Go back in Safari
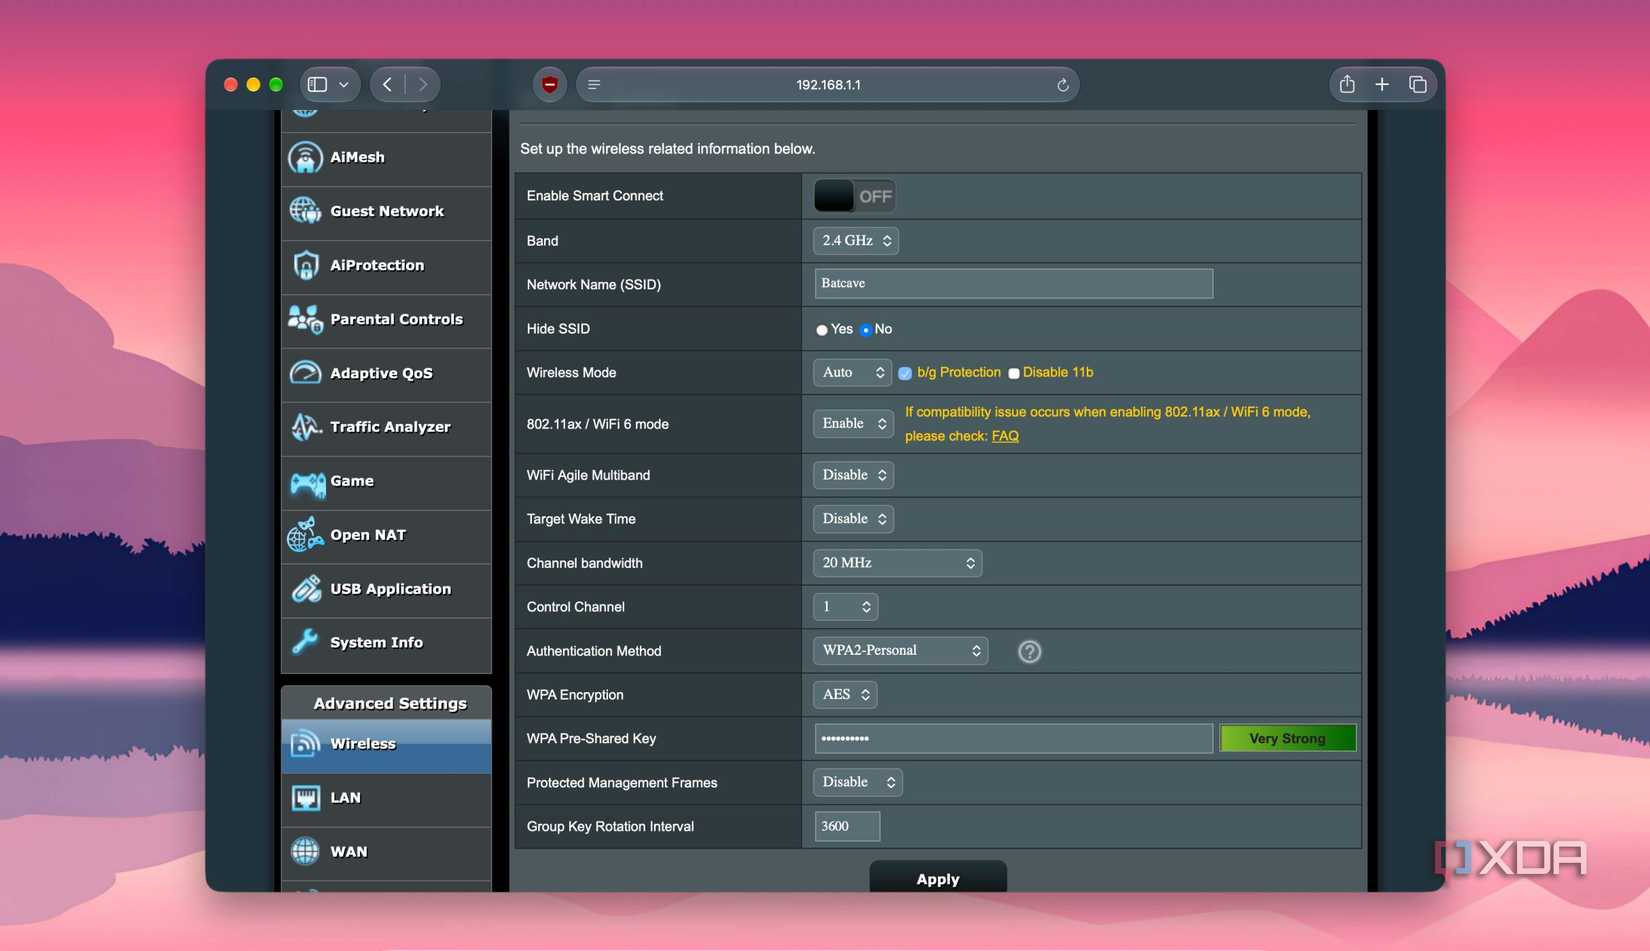 pyautogui.click(x=388, y=85)
